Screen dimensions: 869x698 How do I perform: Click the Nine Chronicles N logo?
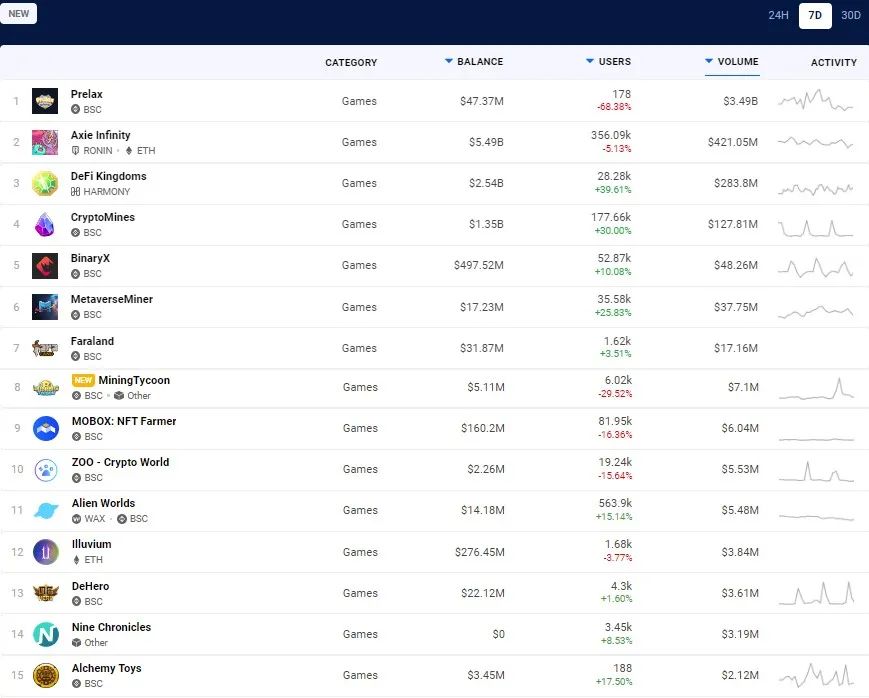[46, 634]
